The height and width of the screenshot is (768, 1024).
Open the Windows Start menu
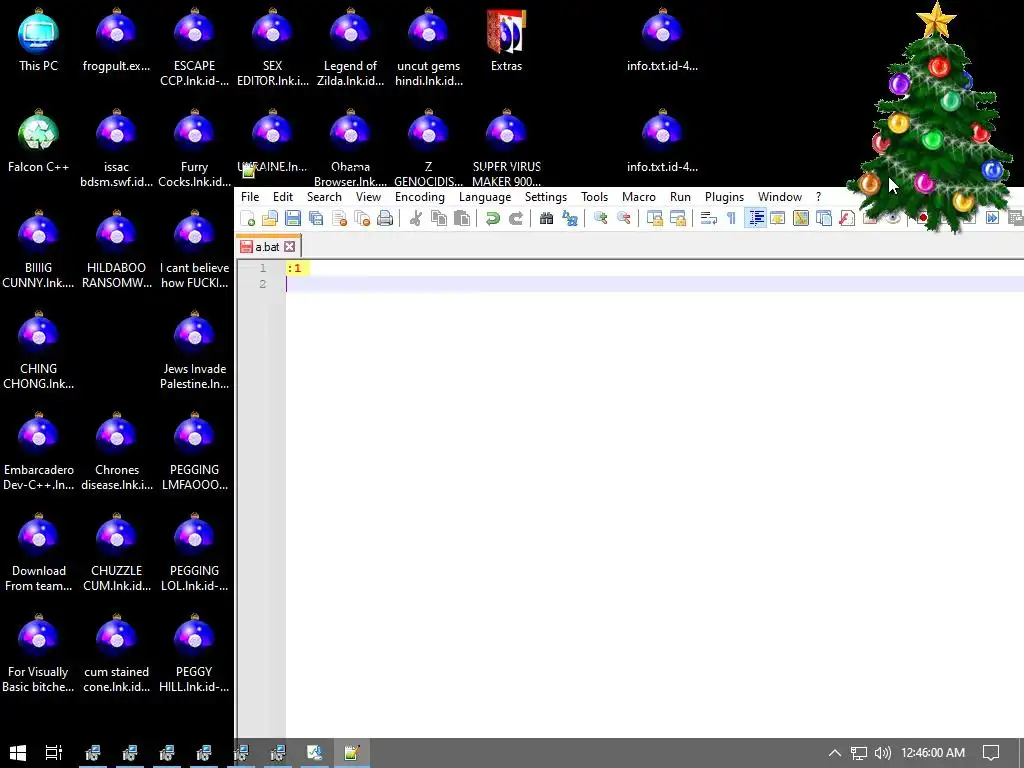coord(18,753)
